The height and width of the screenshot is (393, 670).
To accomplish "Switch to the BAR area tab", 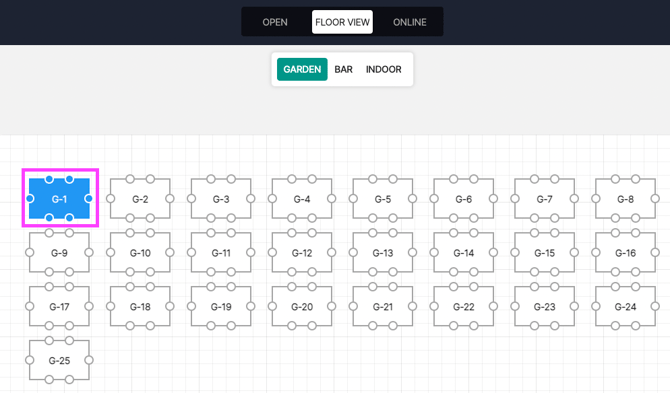I will pos(343,69).
